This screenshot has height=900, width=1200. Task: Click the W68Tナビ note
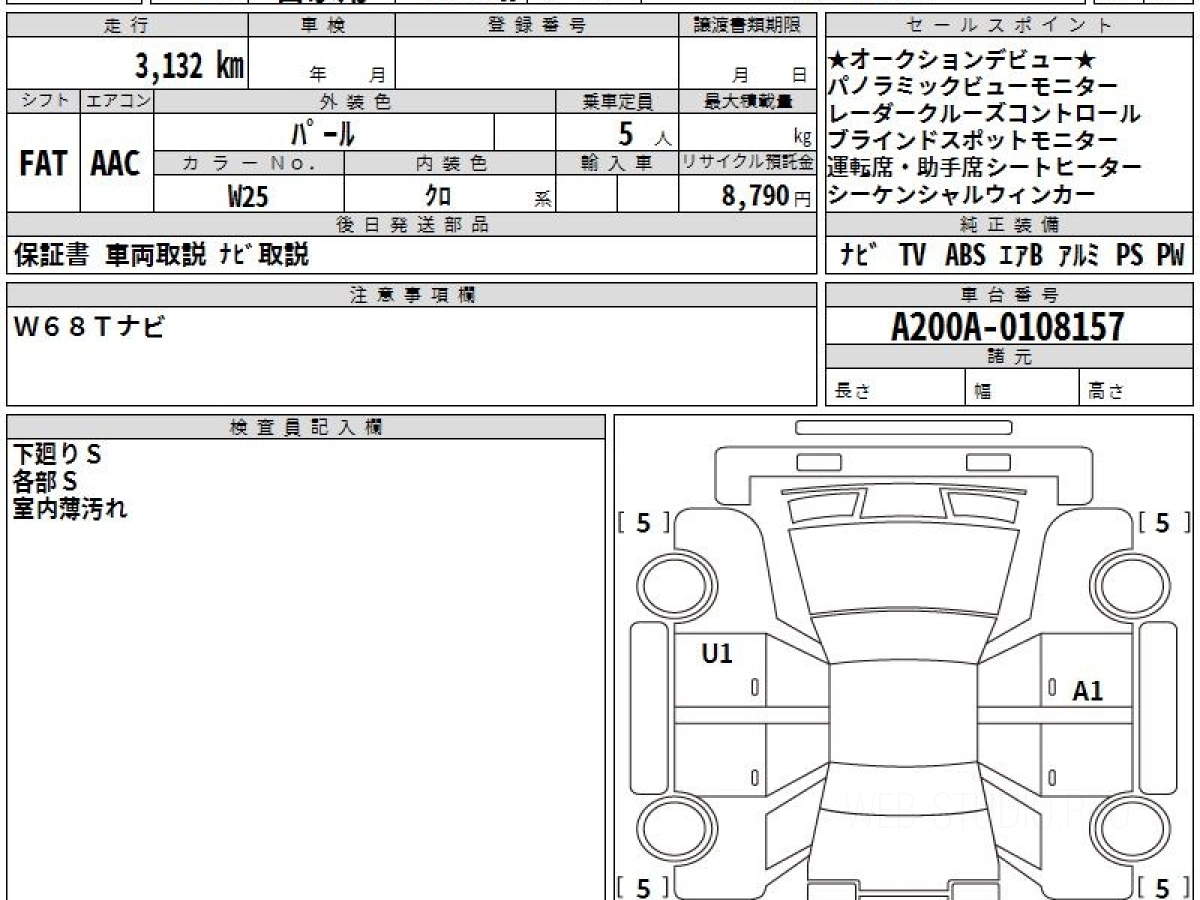89,327
